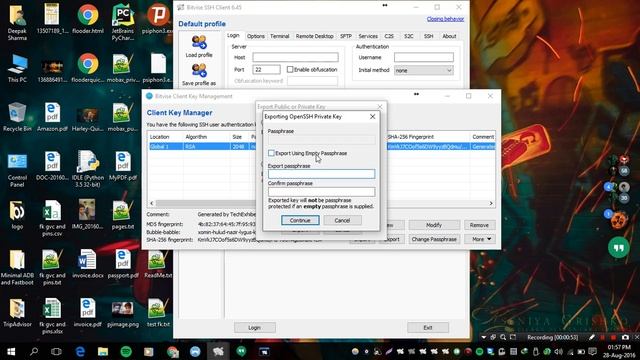Open File Explorer from the taskbar
This screenshot has height=360, width=640.
[x=103, y=351]
